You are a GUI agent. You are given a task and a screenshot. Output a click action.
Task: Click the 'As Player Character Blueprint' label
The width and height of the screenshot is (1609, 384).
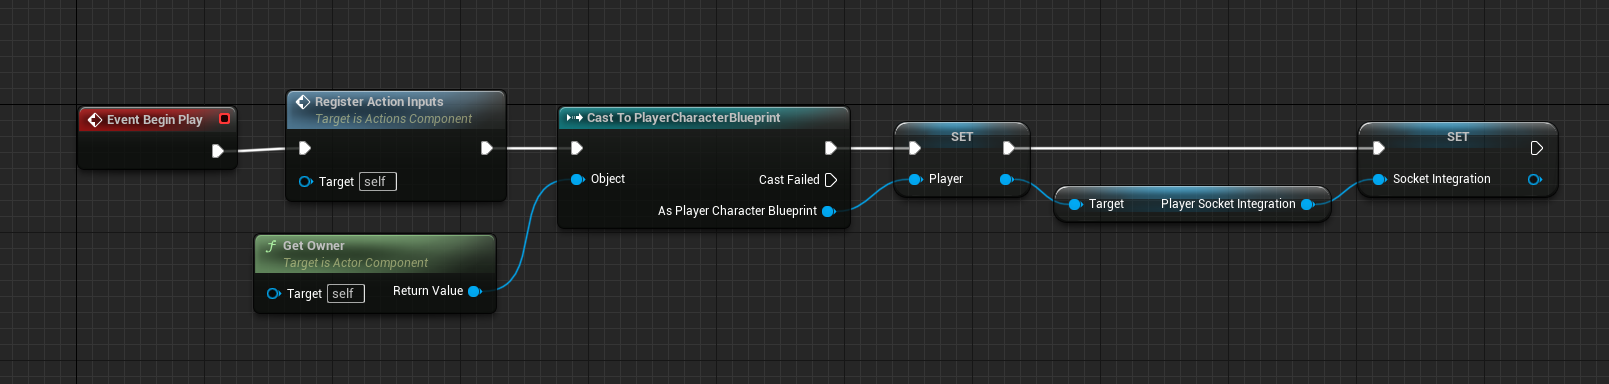(x=737, y=211)
